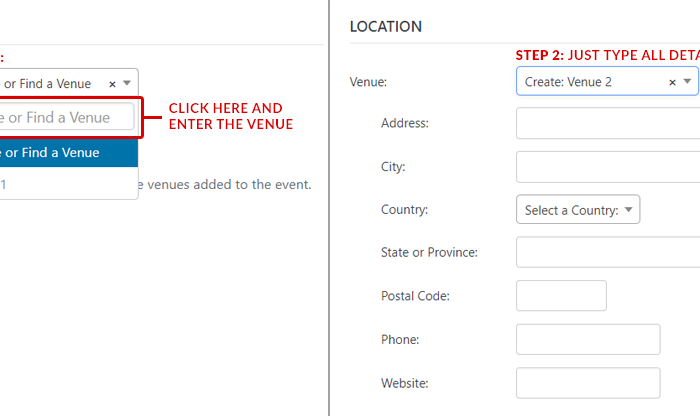Clear the left Find a Venue selection
The height and width of the screenshot is (416, 700).
(x=112, y=84)
